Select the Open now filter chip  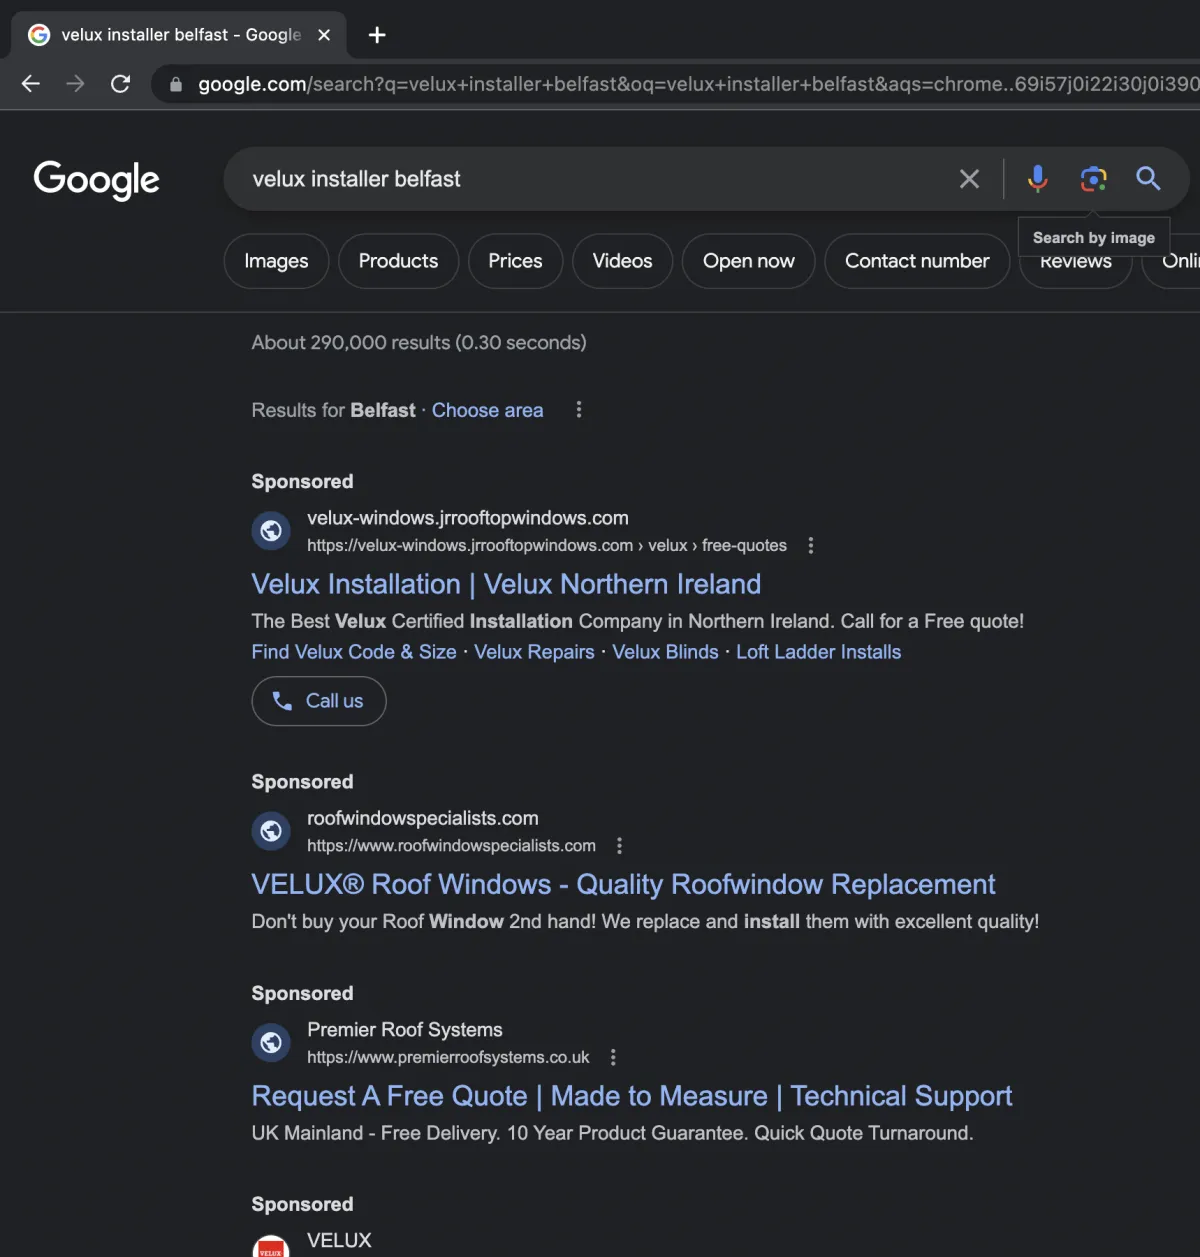coord(748,261)
